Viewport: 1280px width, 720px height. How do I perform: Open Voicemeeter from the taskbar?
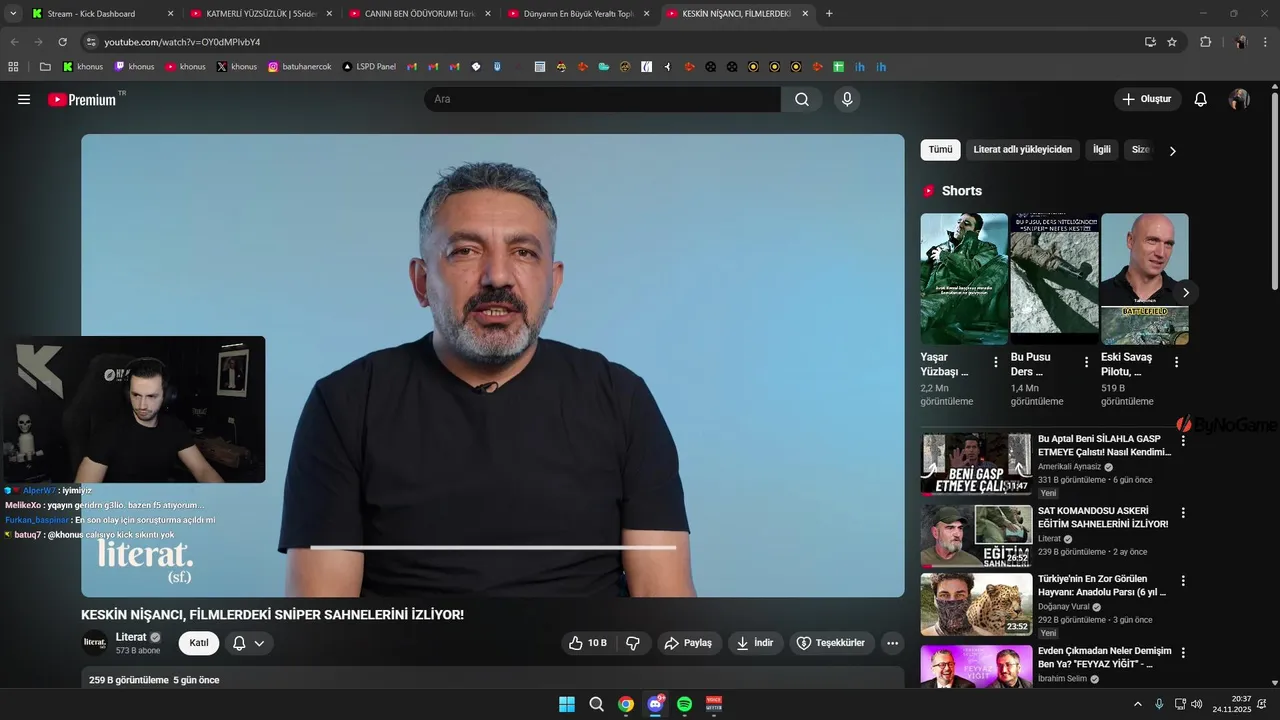click(714, 704)
